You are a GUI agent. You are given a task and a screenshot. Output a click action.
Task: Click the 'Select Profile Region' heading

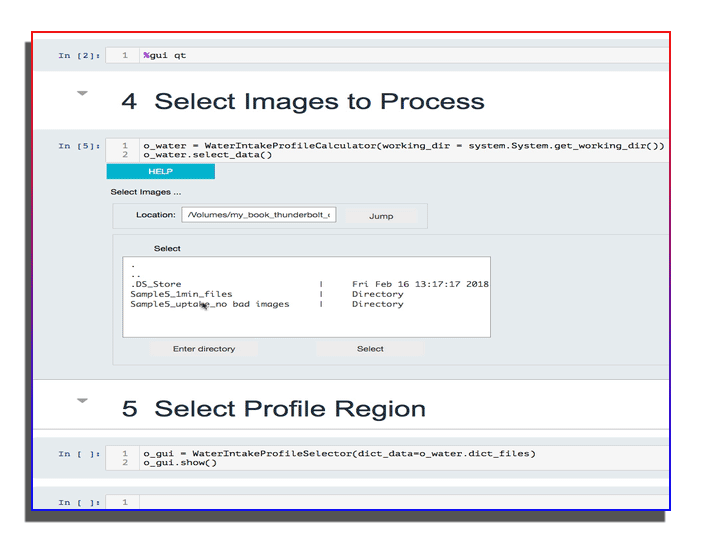click(290, 409)
